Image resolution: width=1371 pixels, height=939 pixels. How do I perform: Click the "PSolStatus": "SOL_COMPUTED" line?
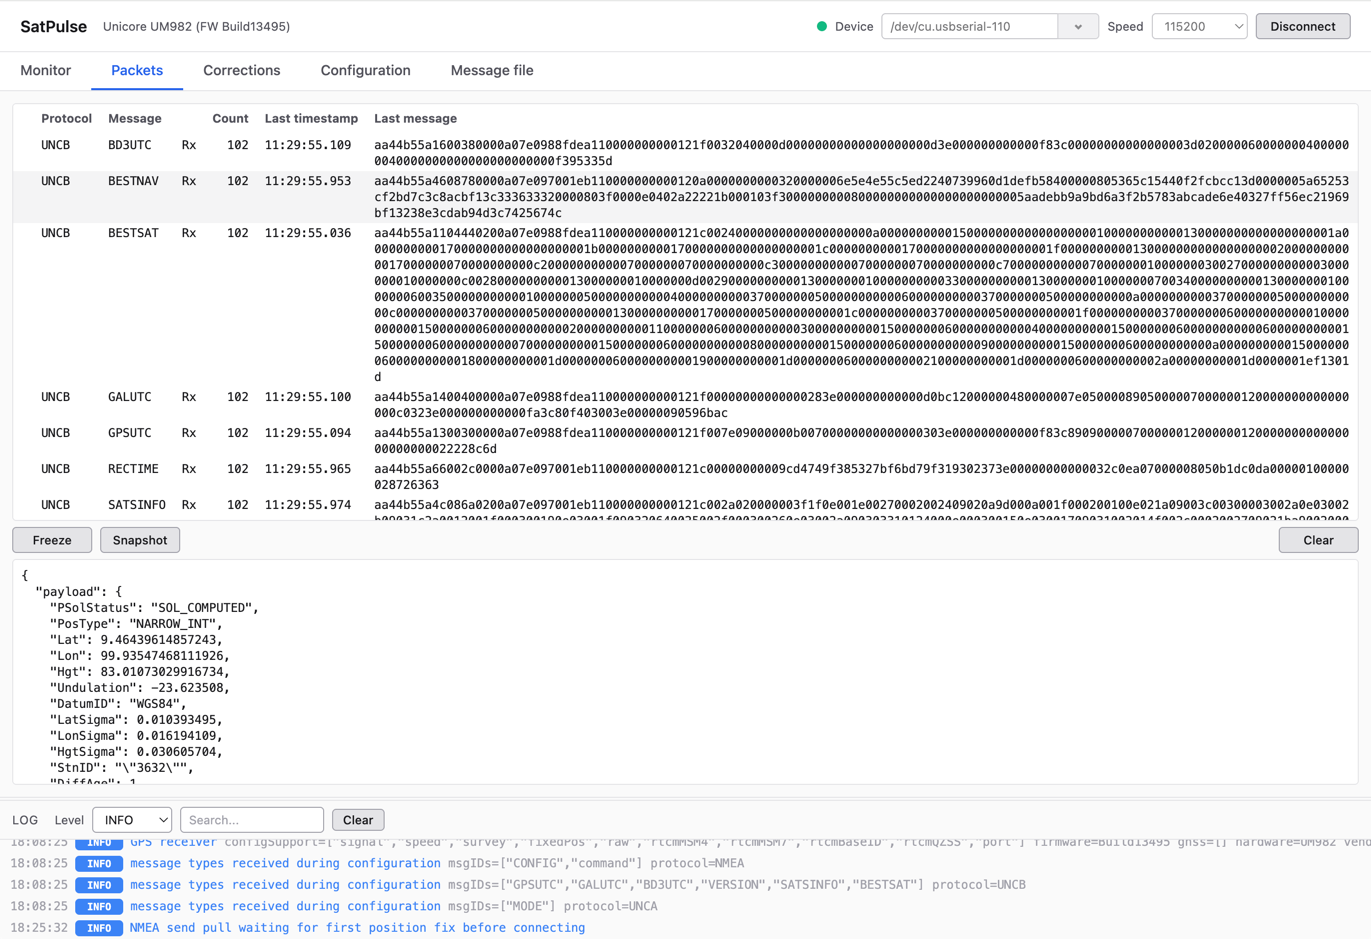(154, 607)
